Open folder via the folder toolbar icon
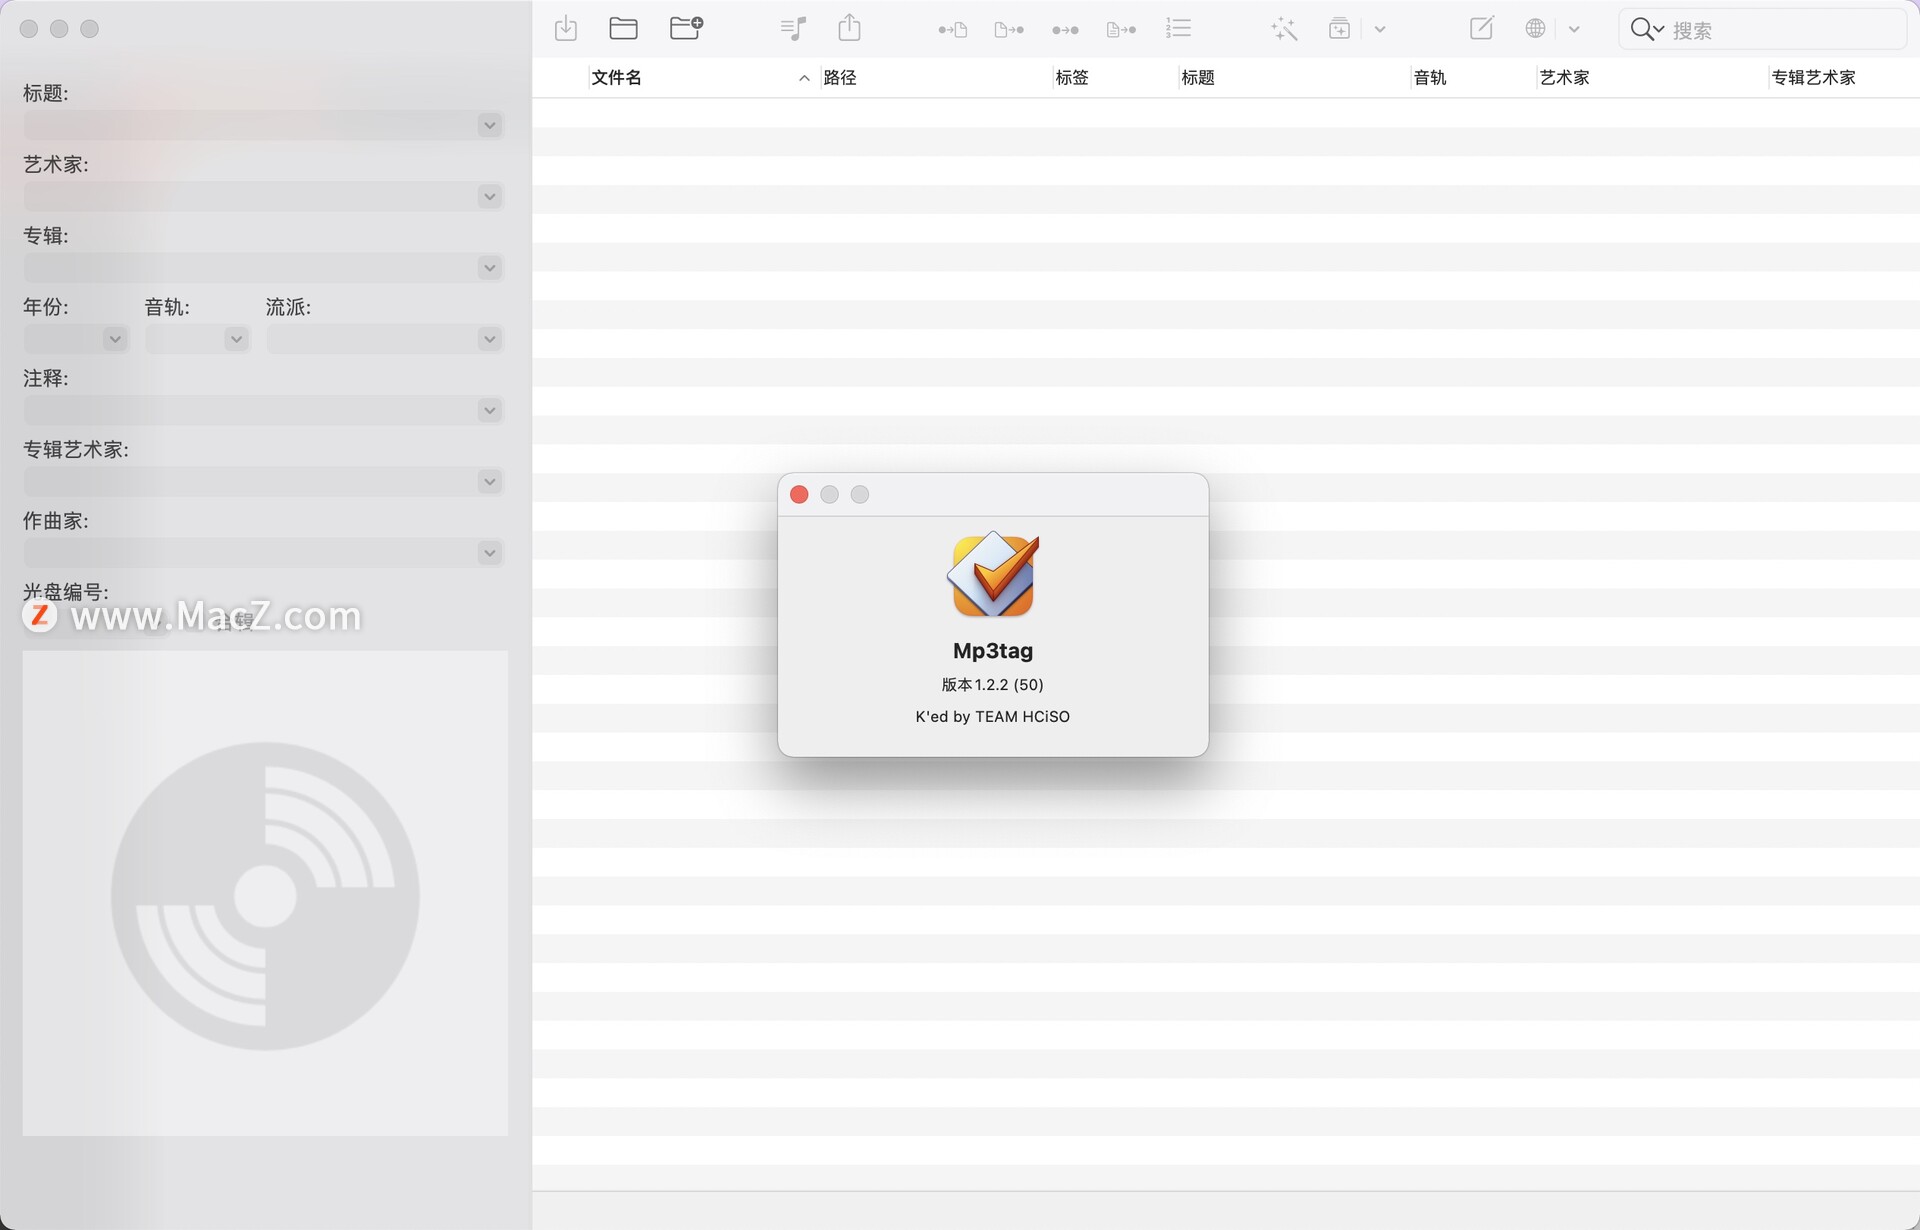Viewport: 1920px width, 1230px height. coord(623,29)
